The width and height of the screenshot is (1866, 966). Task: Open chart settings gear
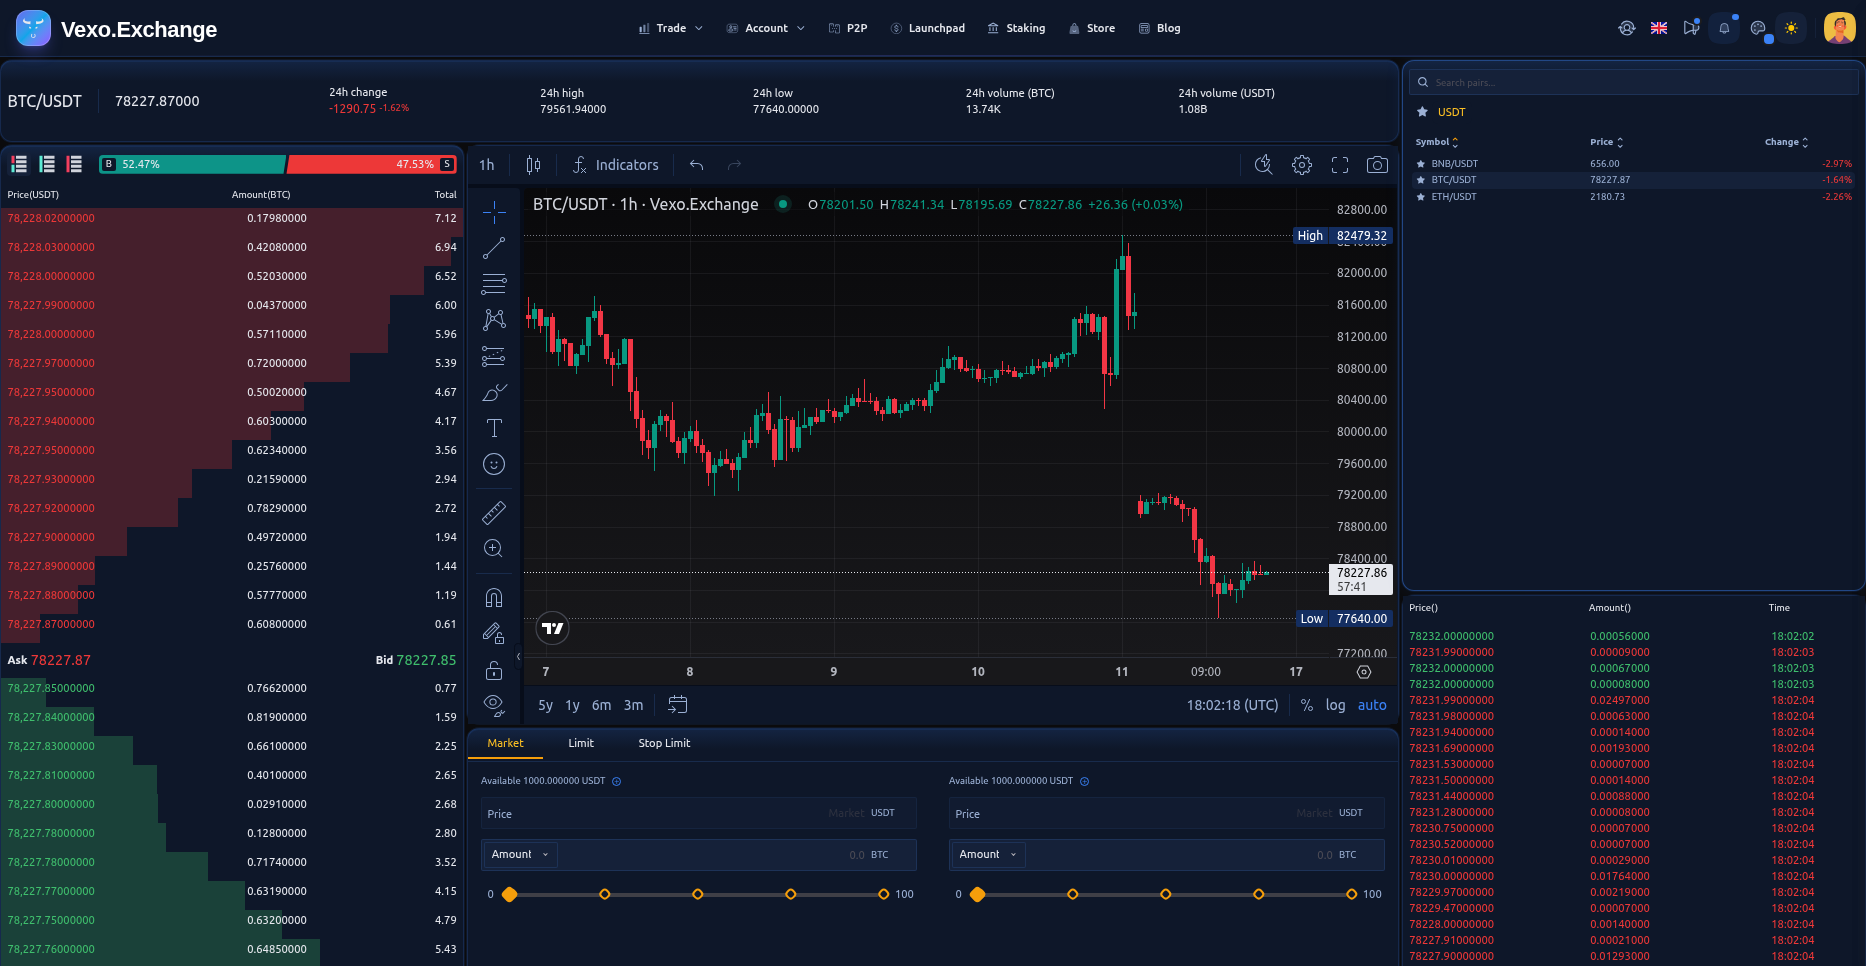pyautogui.click(x=1302, y=165)
